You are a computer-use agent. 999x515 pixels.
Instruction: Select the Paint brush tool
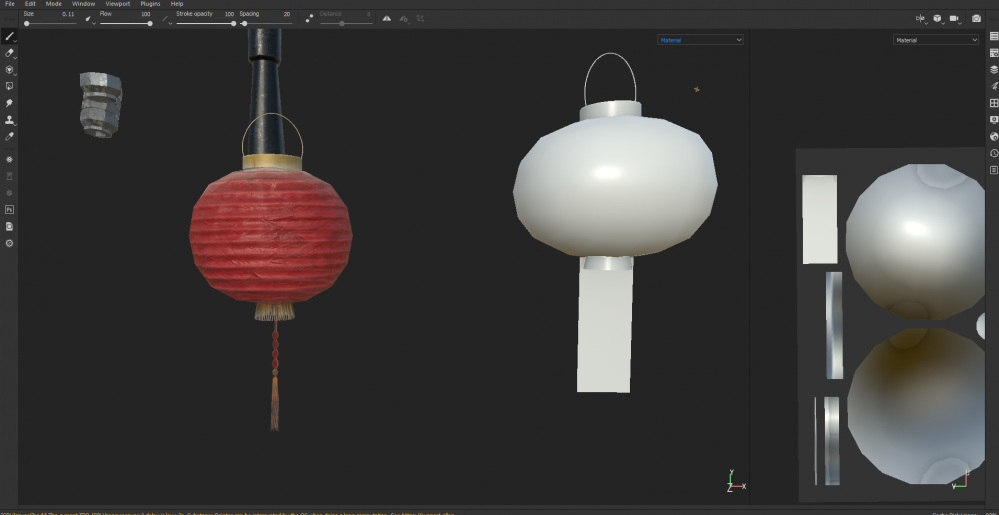[x=10, y=36]
